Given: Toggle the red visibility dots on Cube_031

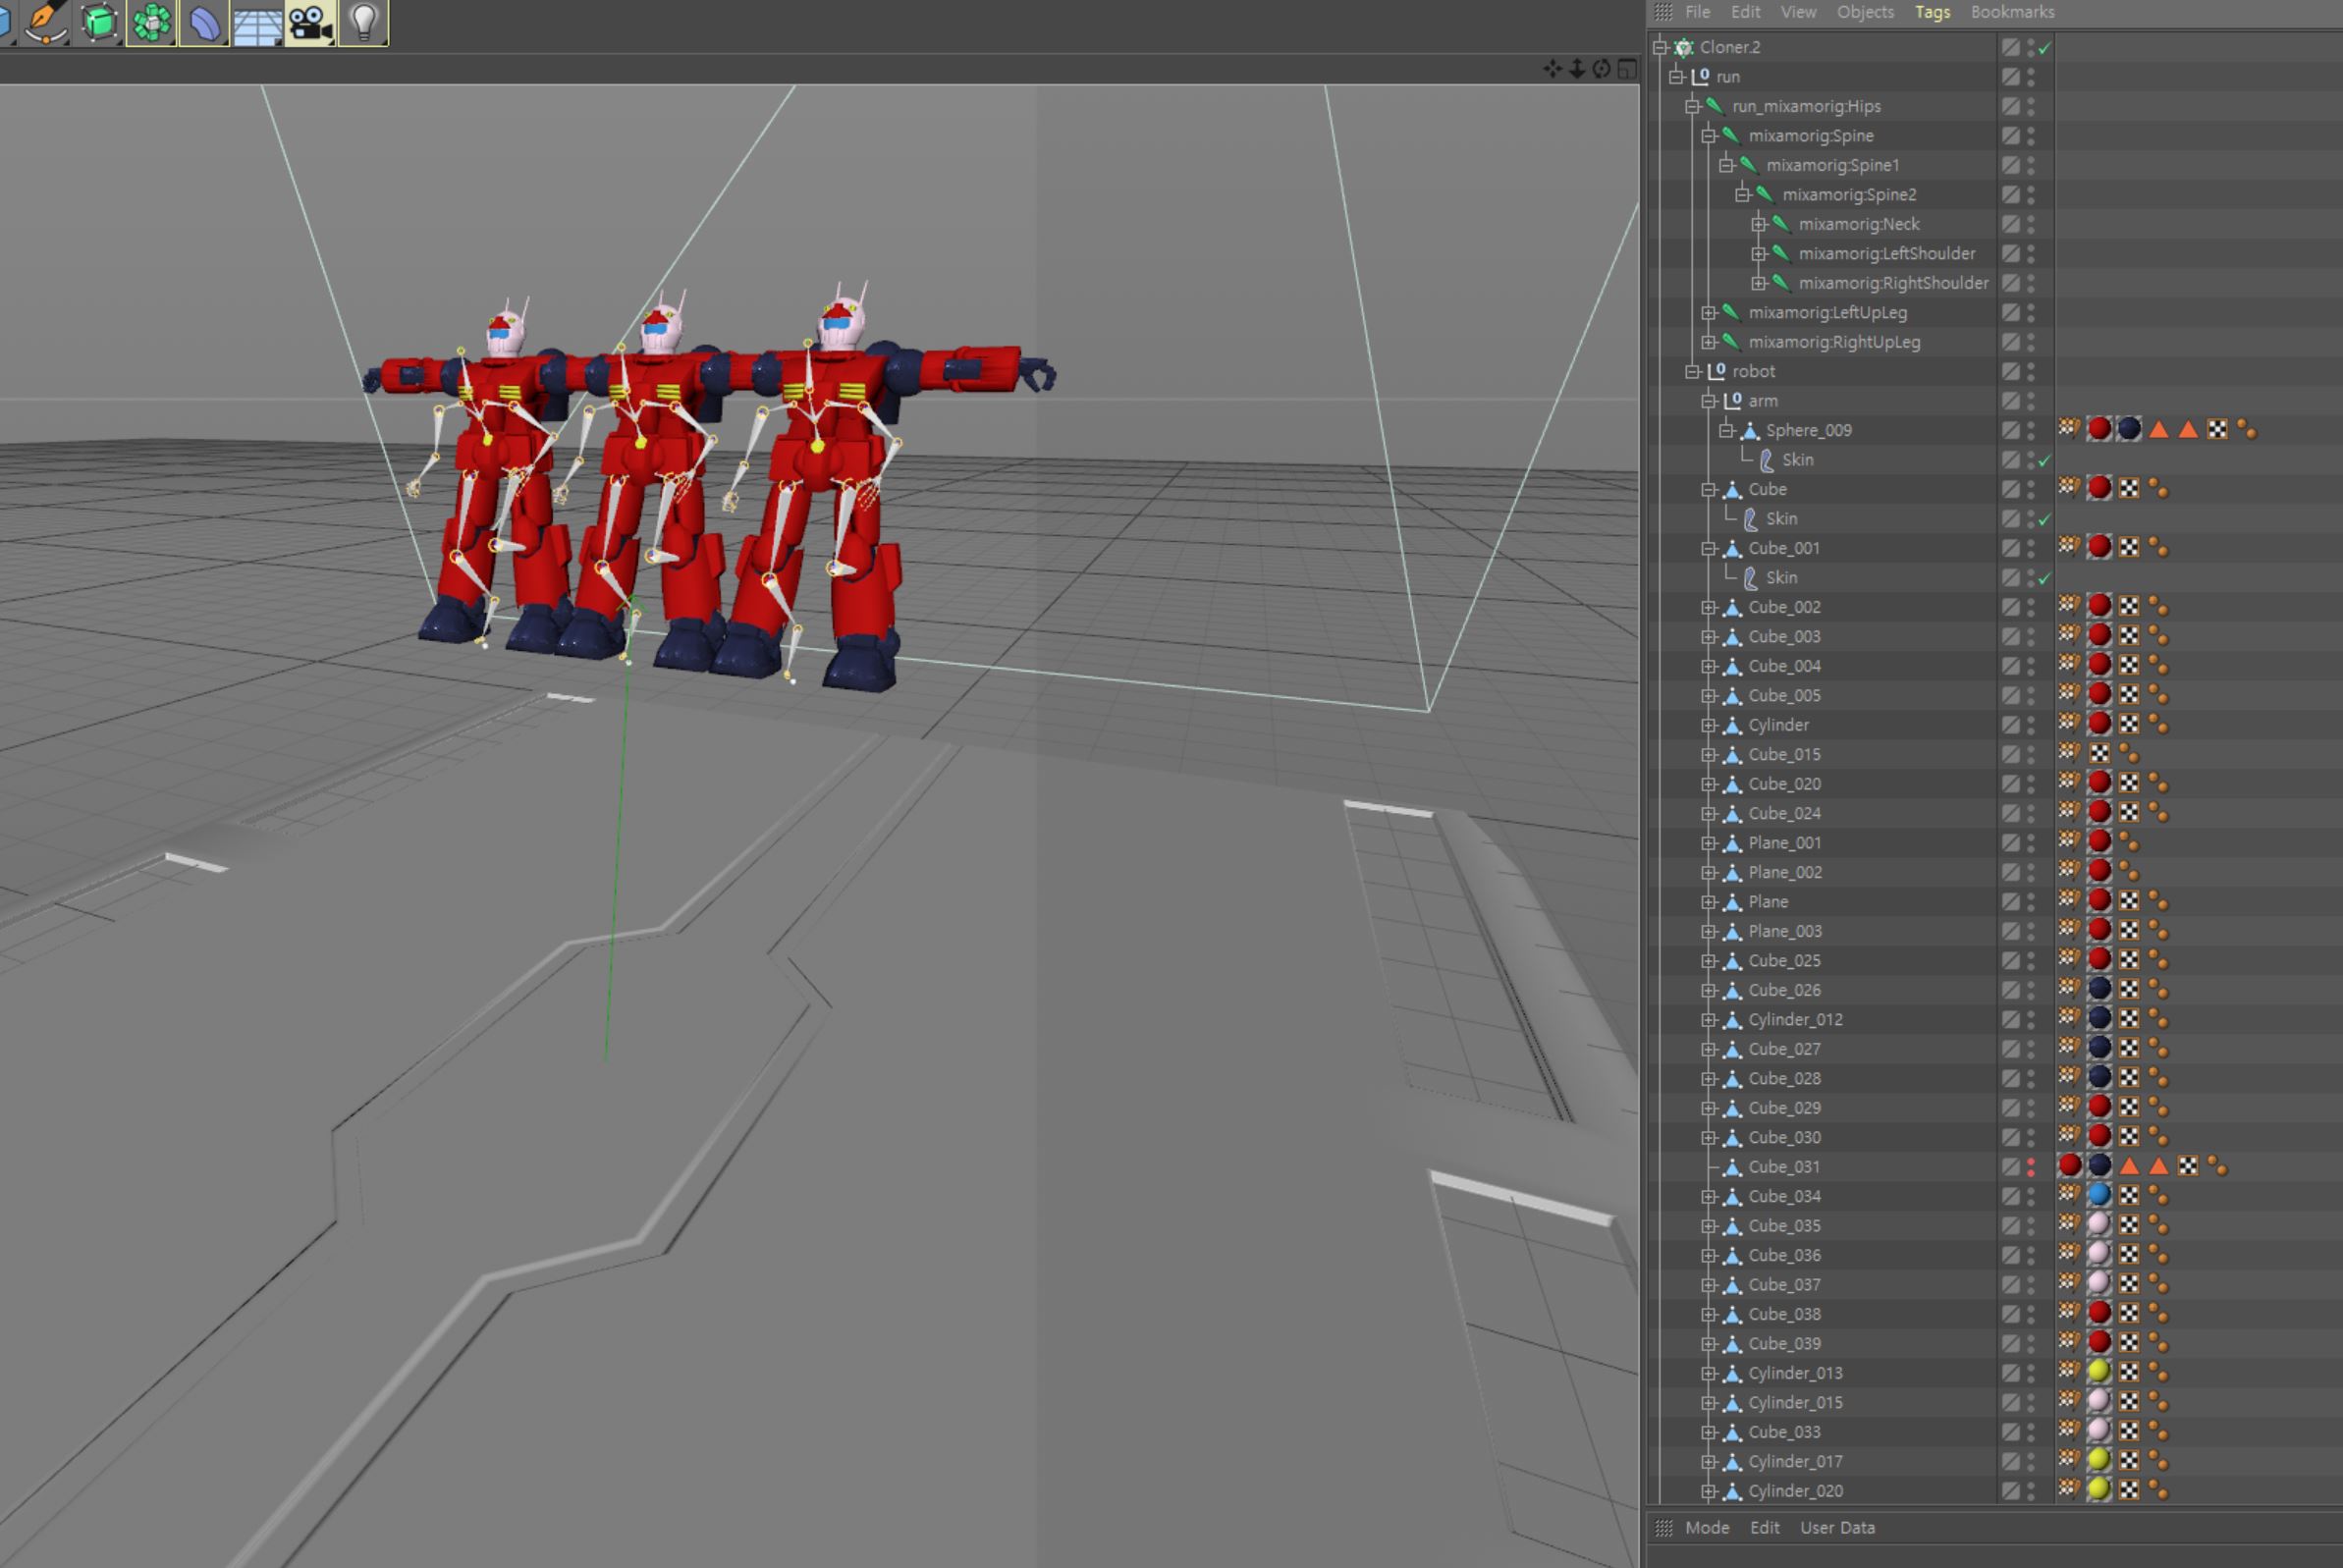Looking at the screenshot, I should coord(2031,1167).
